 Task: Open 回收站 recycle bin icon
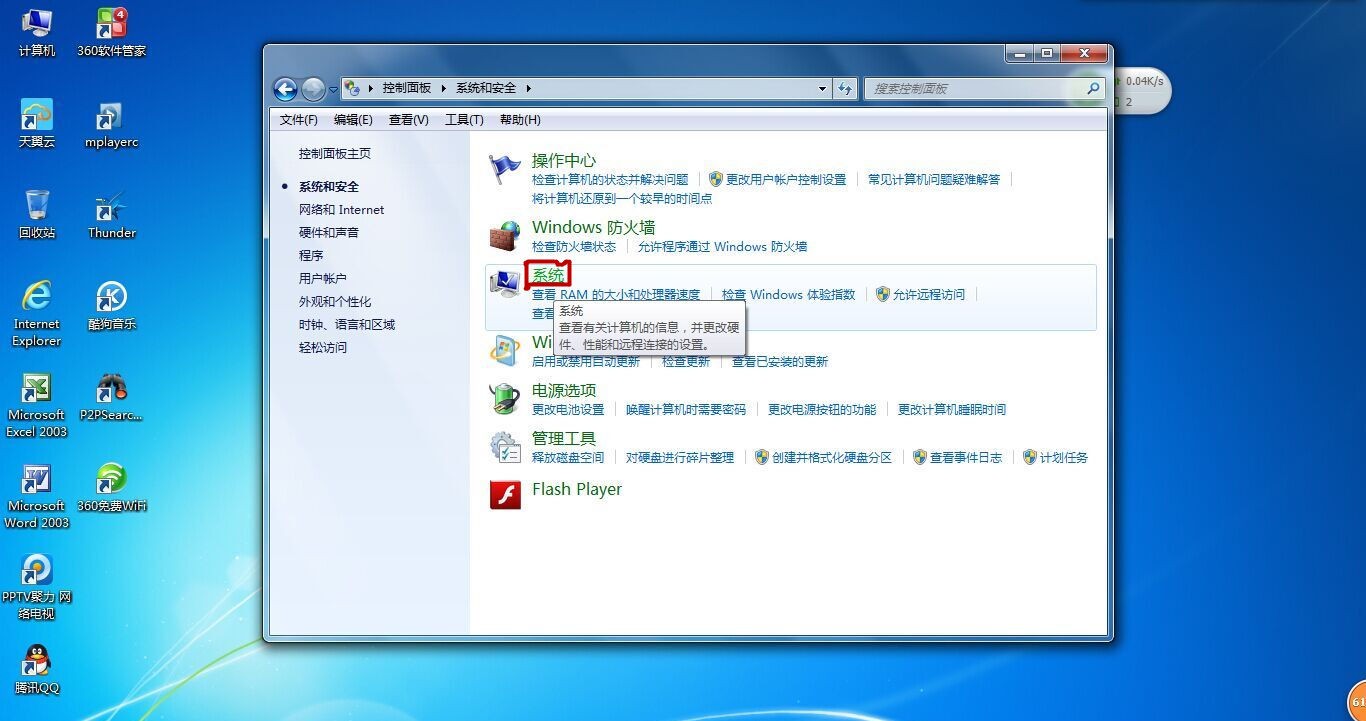(37, 214)
